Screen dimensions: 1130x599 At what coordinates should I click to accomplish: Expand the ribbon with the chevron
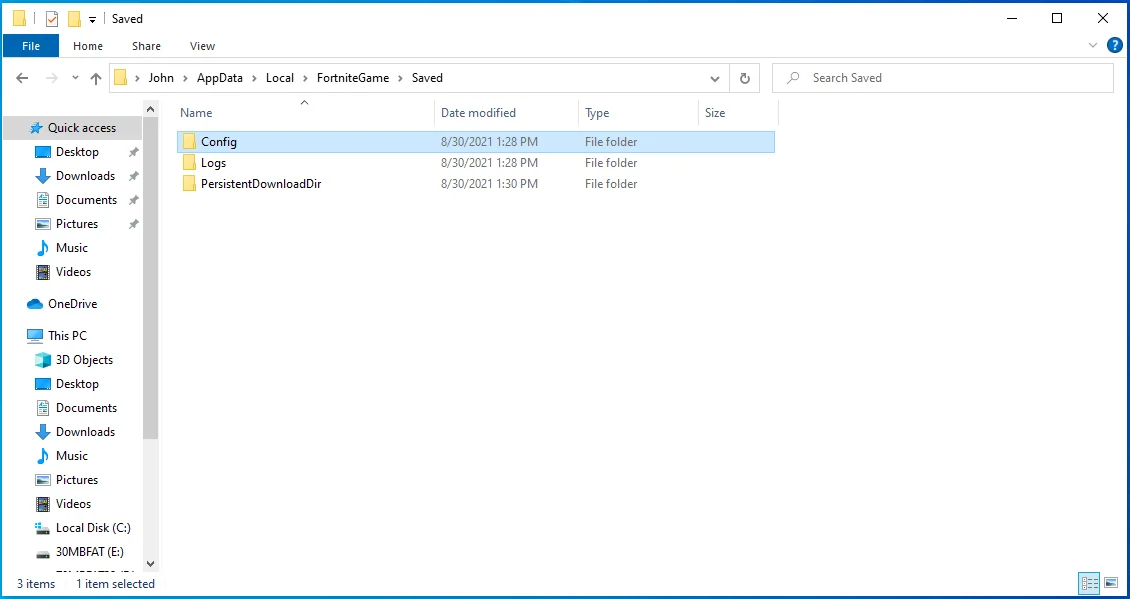1093,45
